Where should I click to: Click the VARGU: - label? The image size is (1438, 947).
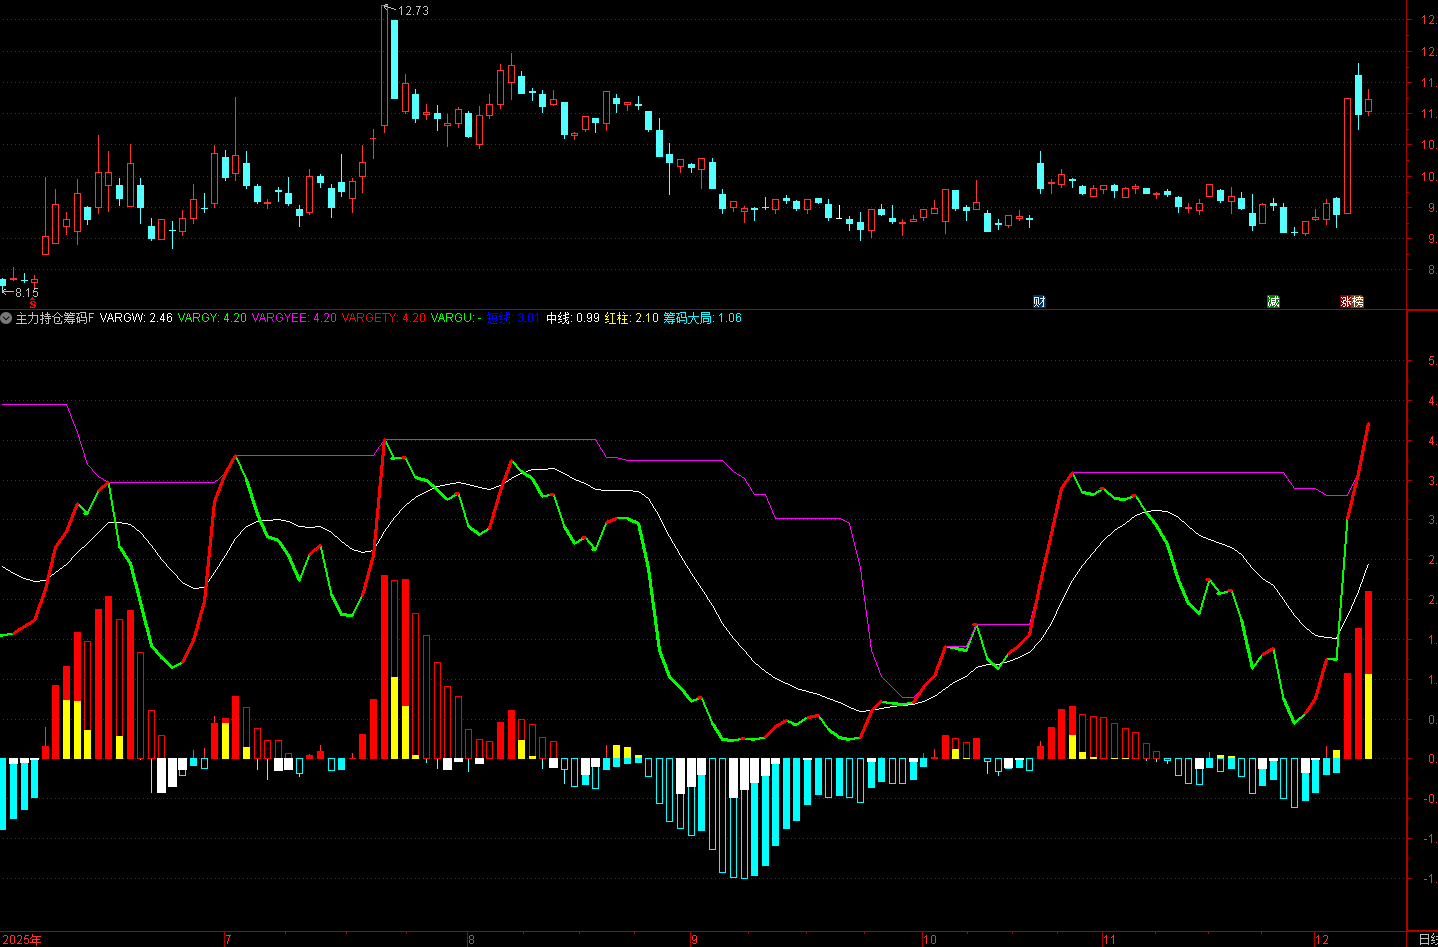(456, 318)
